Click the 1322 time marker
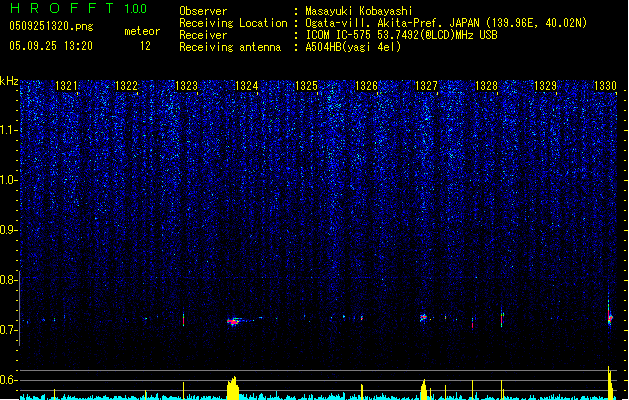 click(126, 86)
